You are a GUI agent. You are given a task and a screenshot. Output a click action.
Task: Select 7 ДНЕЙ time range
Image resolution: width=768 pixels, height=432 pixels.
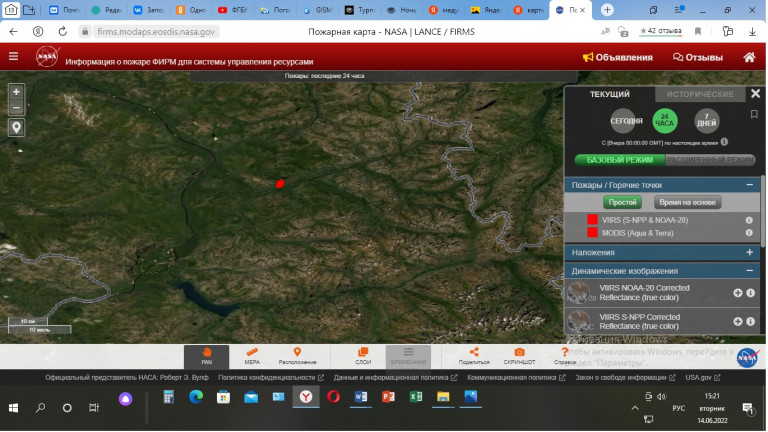(x=706, y=121)
